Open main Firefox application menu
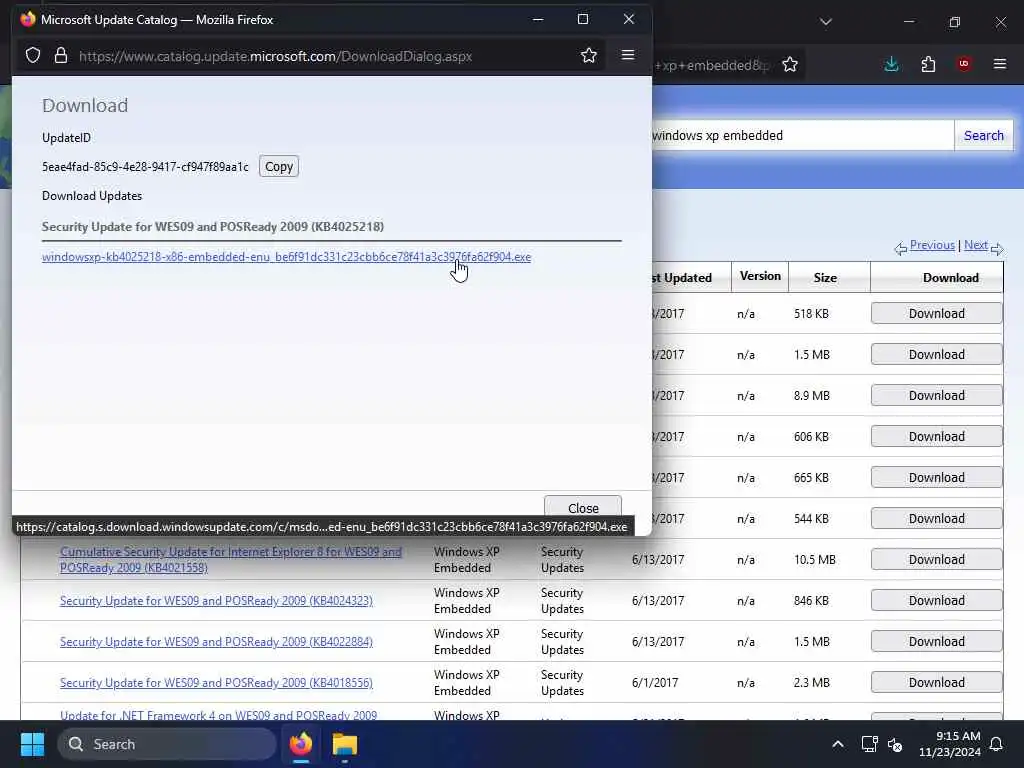 [x=999, y=64]
